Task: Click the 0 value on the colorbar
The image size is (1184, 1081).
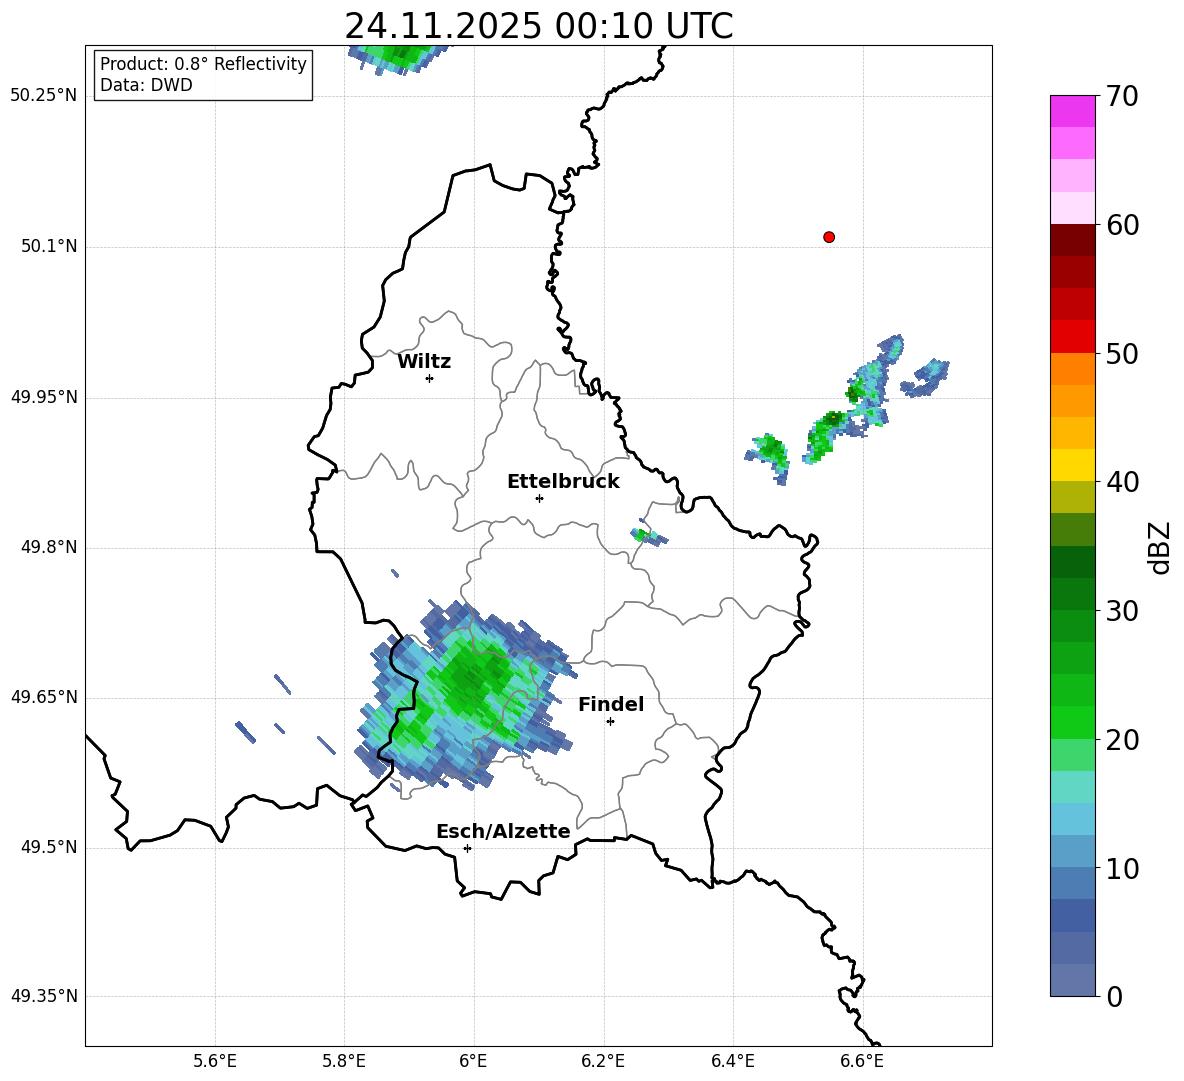Action: pos(1114,997)
